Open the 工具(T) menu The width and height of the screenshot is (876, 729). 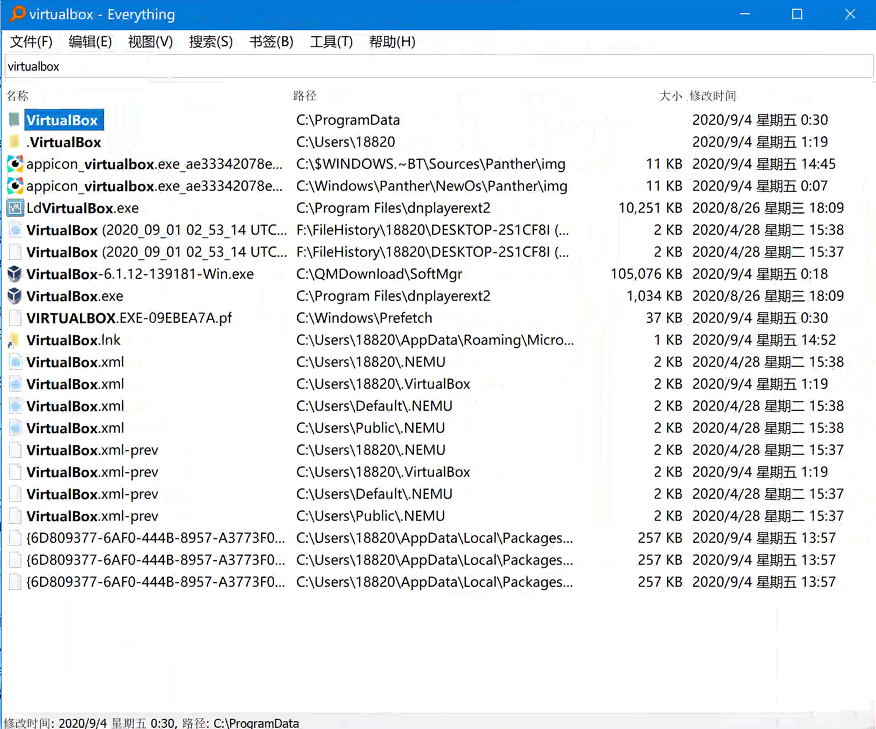332,42
